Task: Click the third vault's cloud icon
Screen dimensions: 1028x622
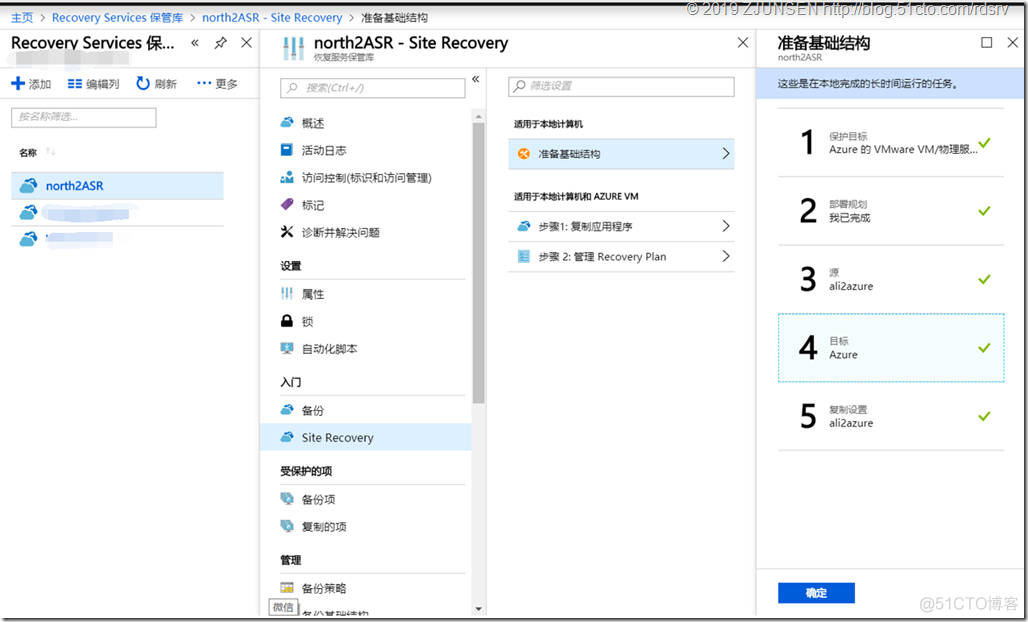Action: click(x=28, y=239)
